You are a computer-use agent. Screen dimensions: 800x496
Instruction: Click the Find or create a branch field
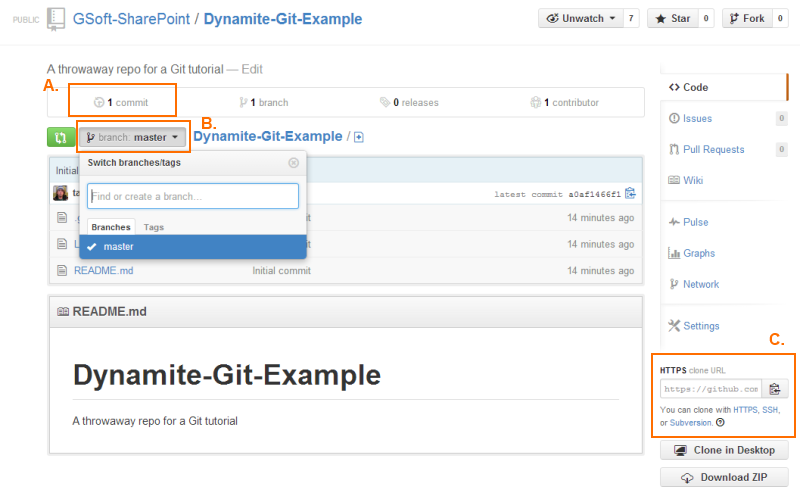point(193,196)
